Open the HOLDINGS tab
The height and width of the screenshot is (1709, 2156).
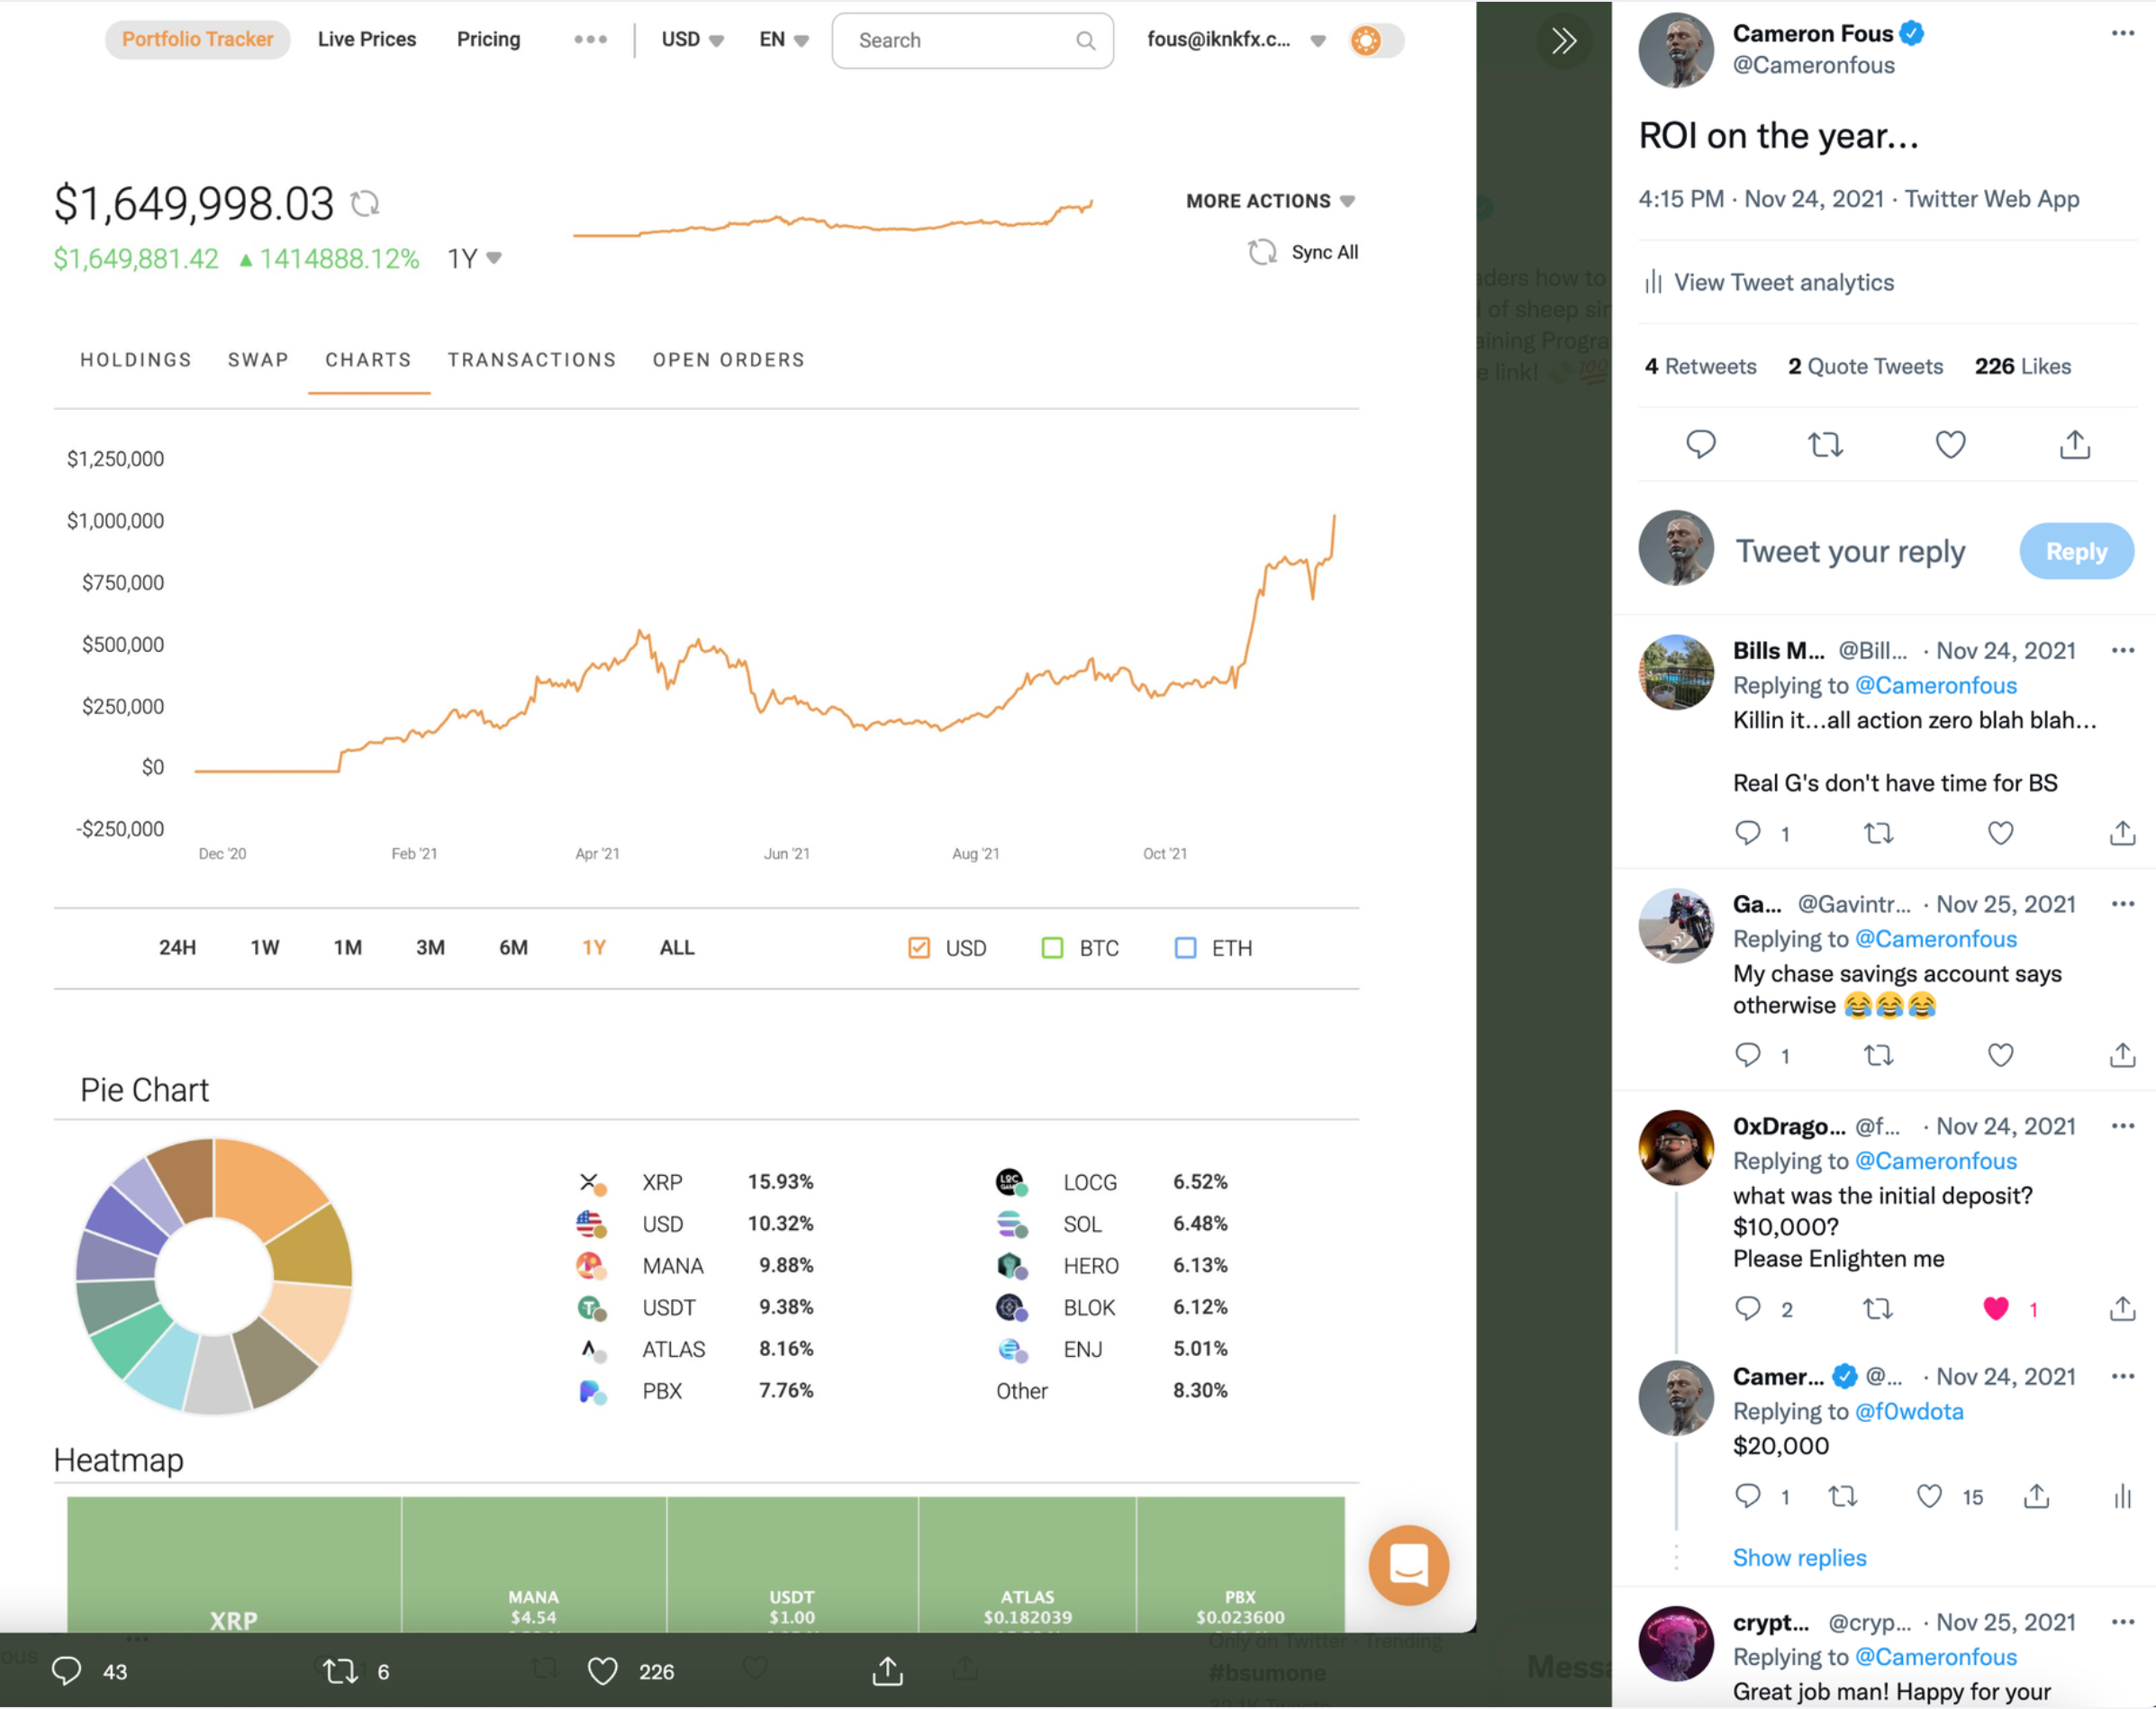click(136, 360)
